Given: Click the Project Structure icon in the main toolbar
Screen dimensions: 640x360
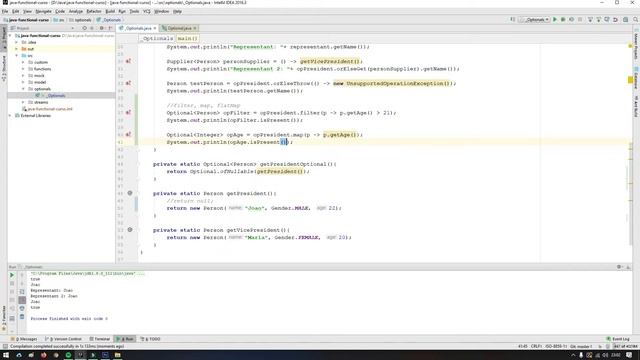Looking at the screenshot, I should tap(625, 20).
